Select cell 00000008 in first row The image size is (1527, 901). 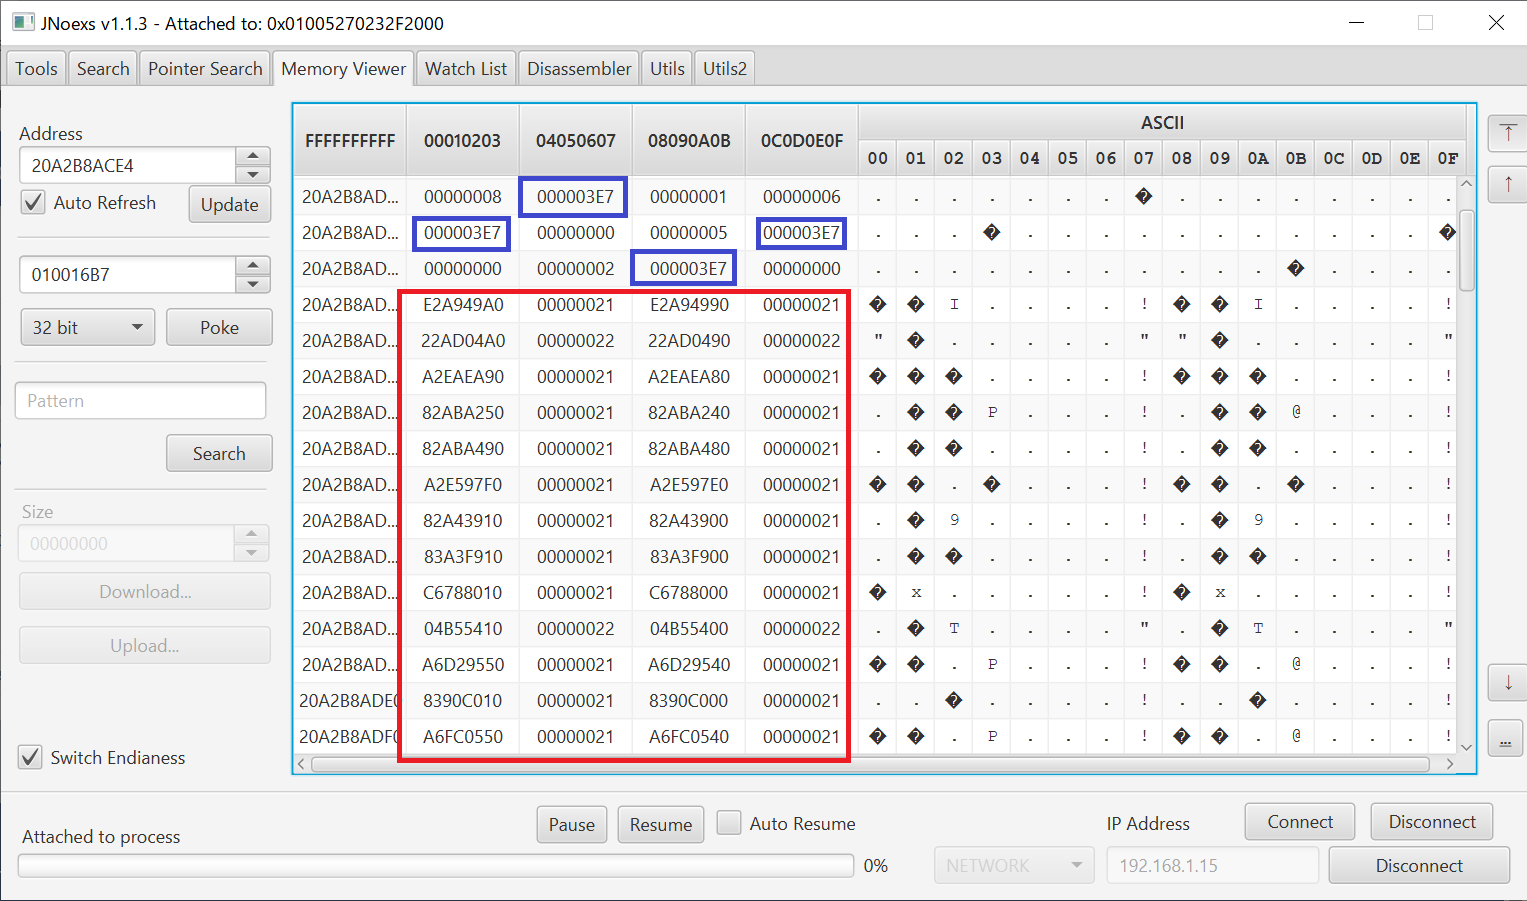pos(463,196)
